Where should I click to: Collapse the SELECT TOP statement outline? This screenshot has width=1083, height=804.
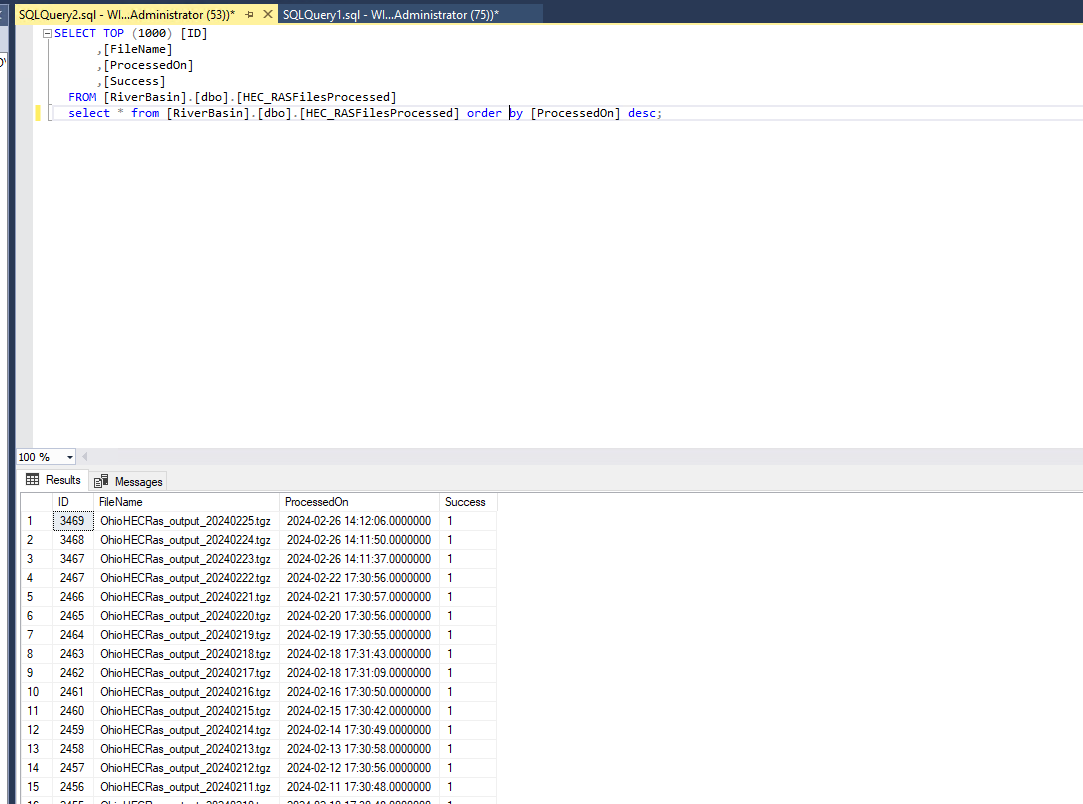point(47,33)
